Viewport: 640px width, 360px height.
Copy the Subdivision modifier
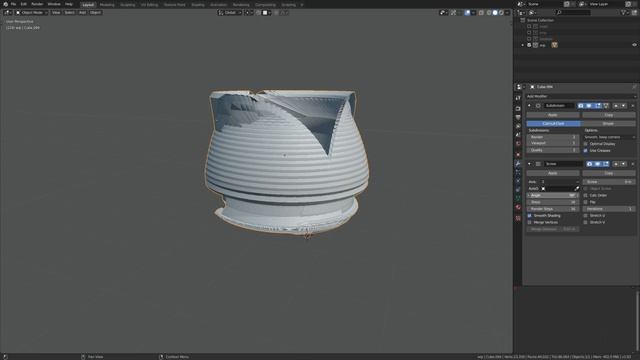(609, 115)
